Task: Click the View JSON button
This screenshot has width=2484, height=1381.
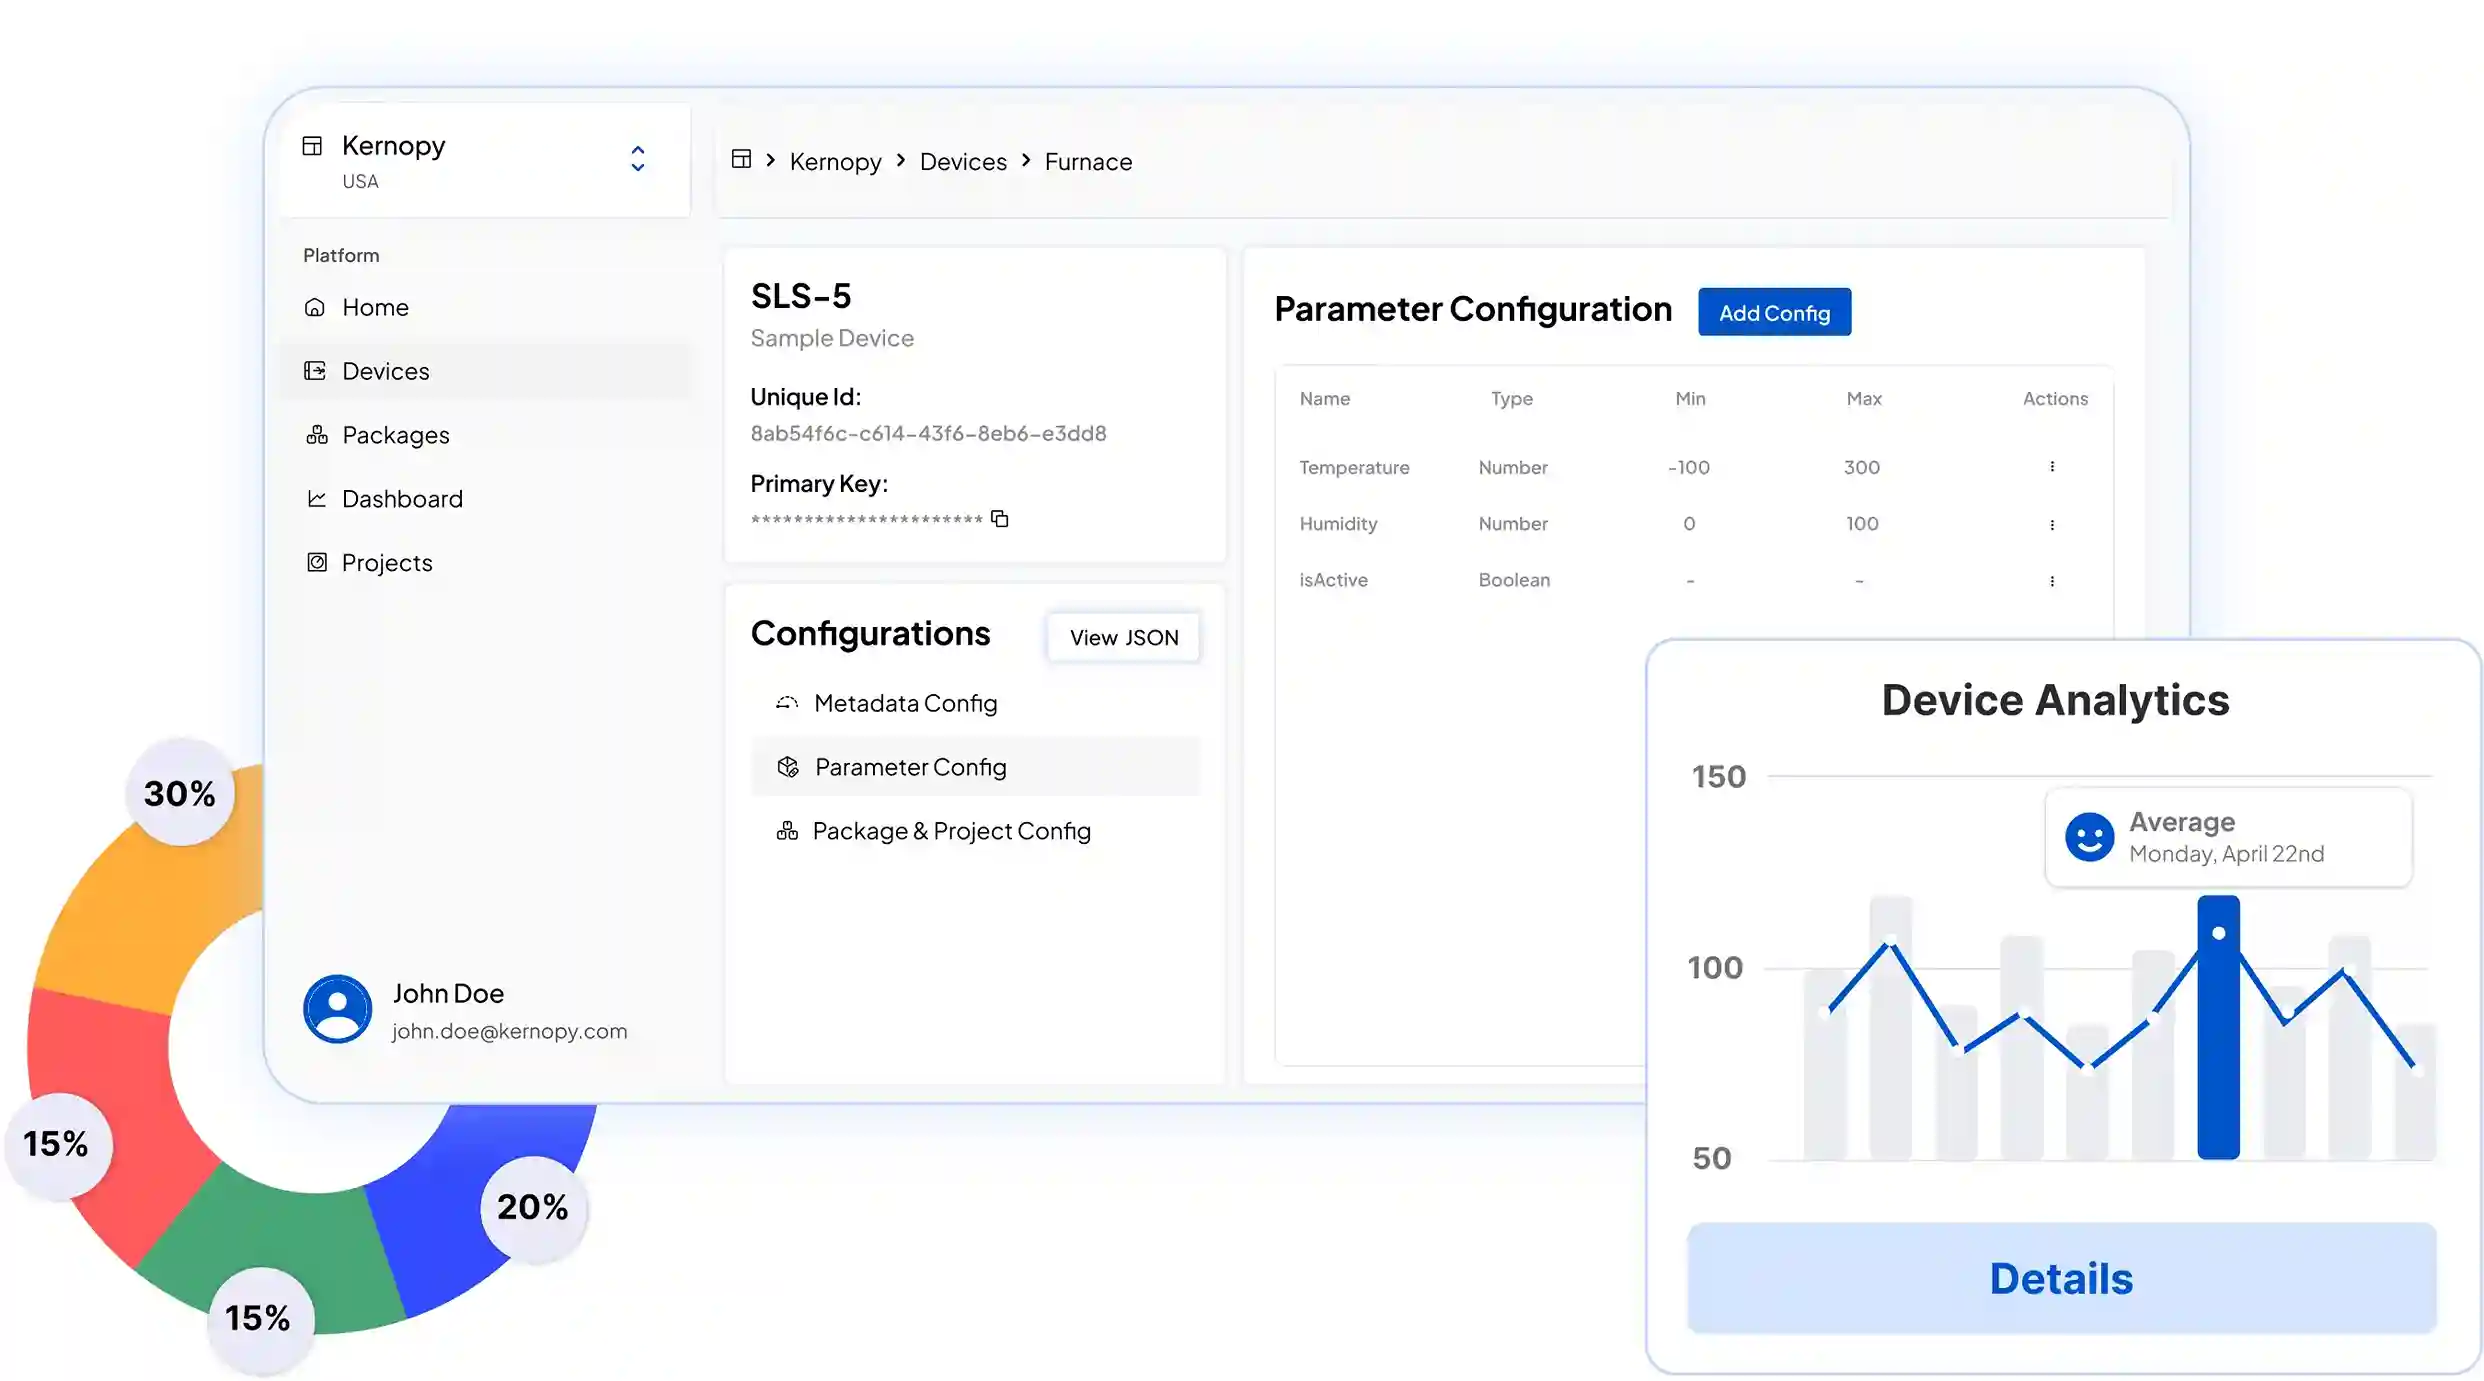Action: pos(1123,637)
